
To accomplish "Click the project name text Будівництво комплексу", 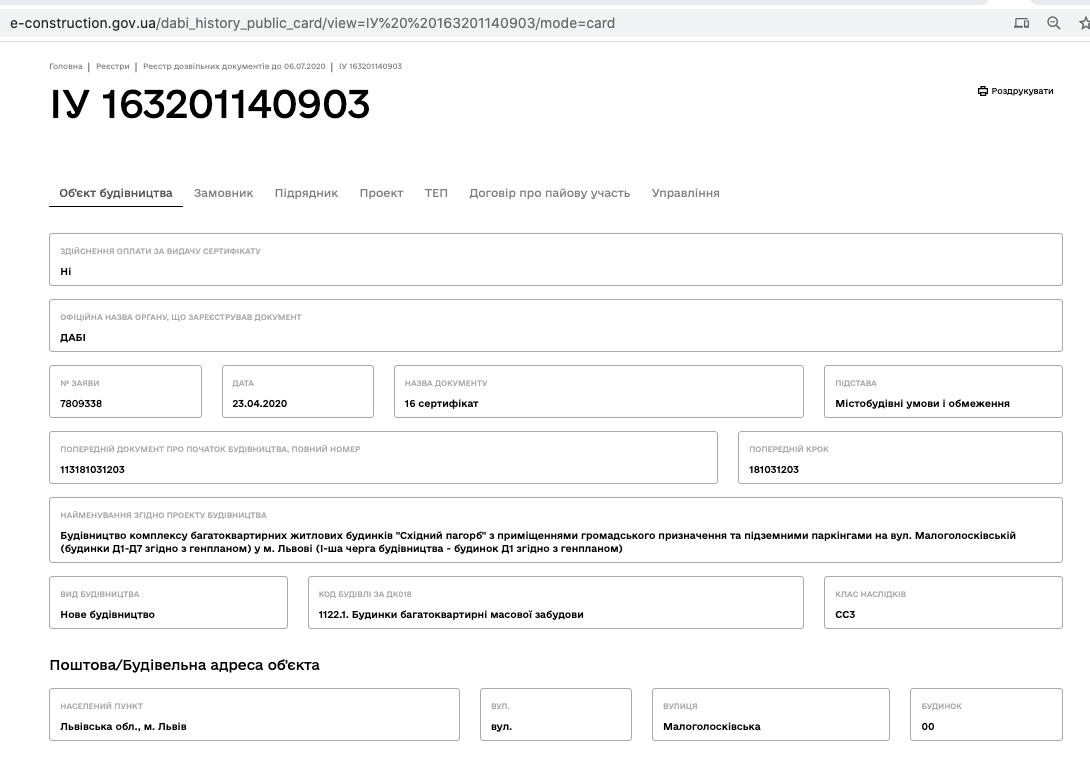I will 538,542.
